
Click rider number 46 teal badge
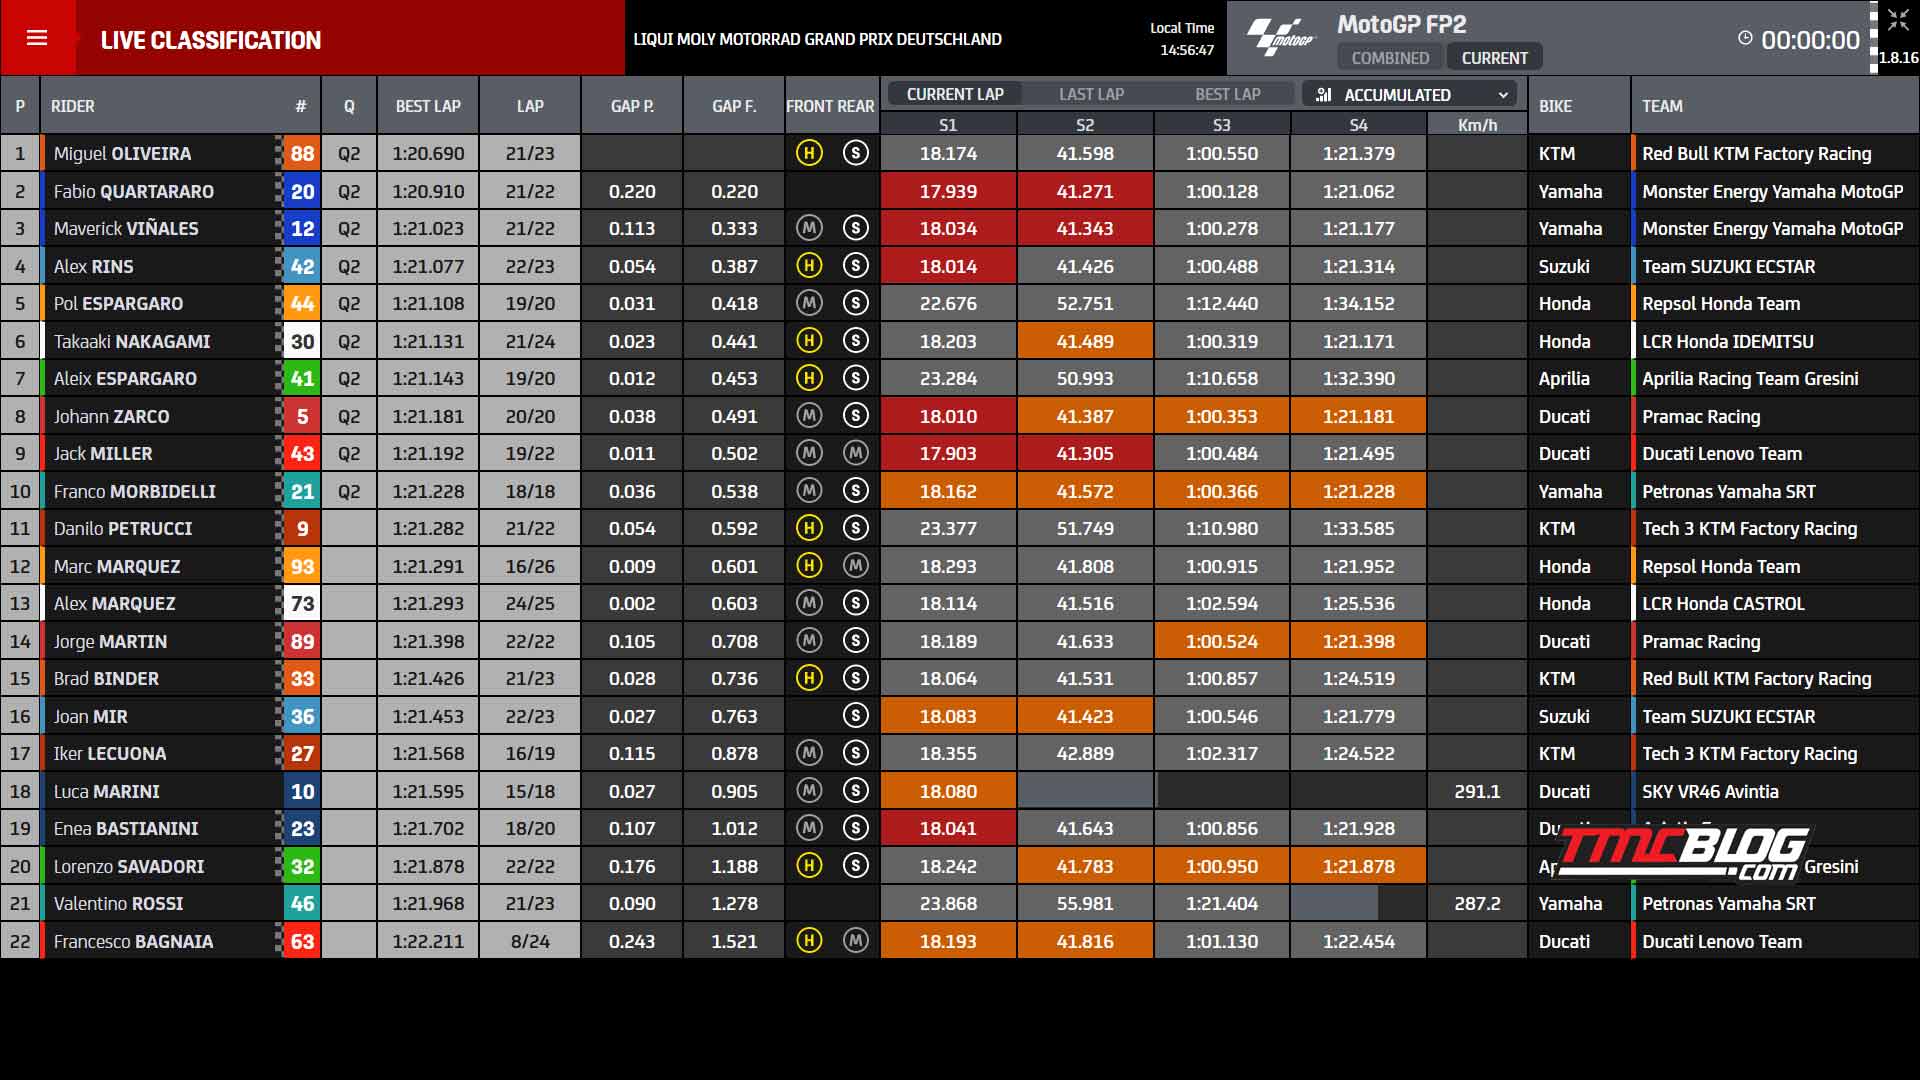tap(302, 904)
